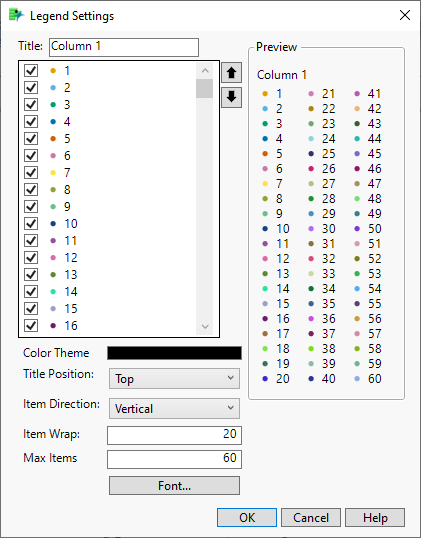Click item 38 in the Preview legend

(322, 349)
